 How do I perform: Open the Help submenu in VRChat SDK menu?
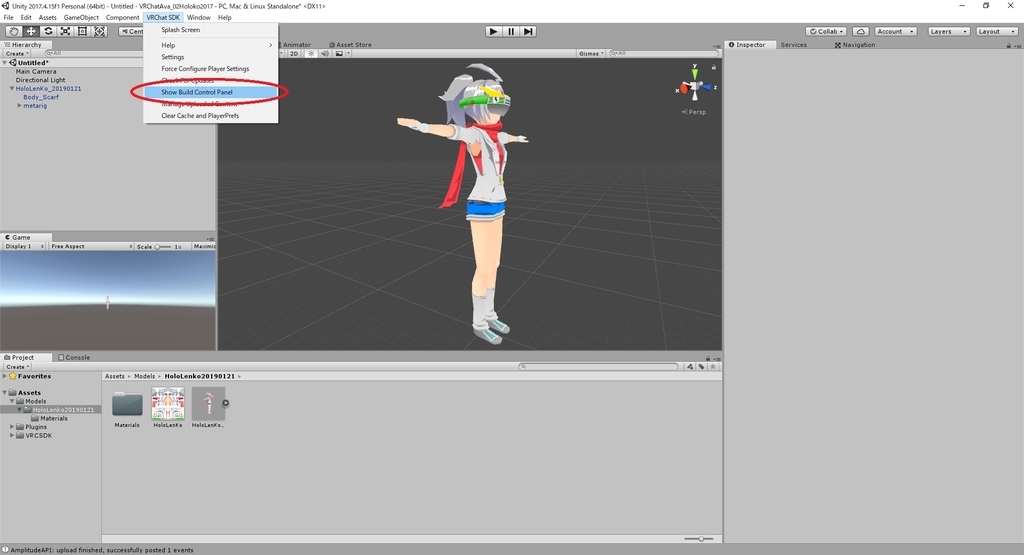[x=210, y=45]
